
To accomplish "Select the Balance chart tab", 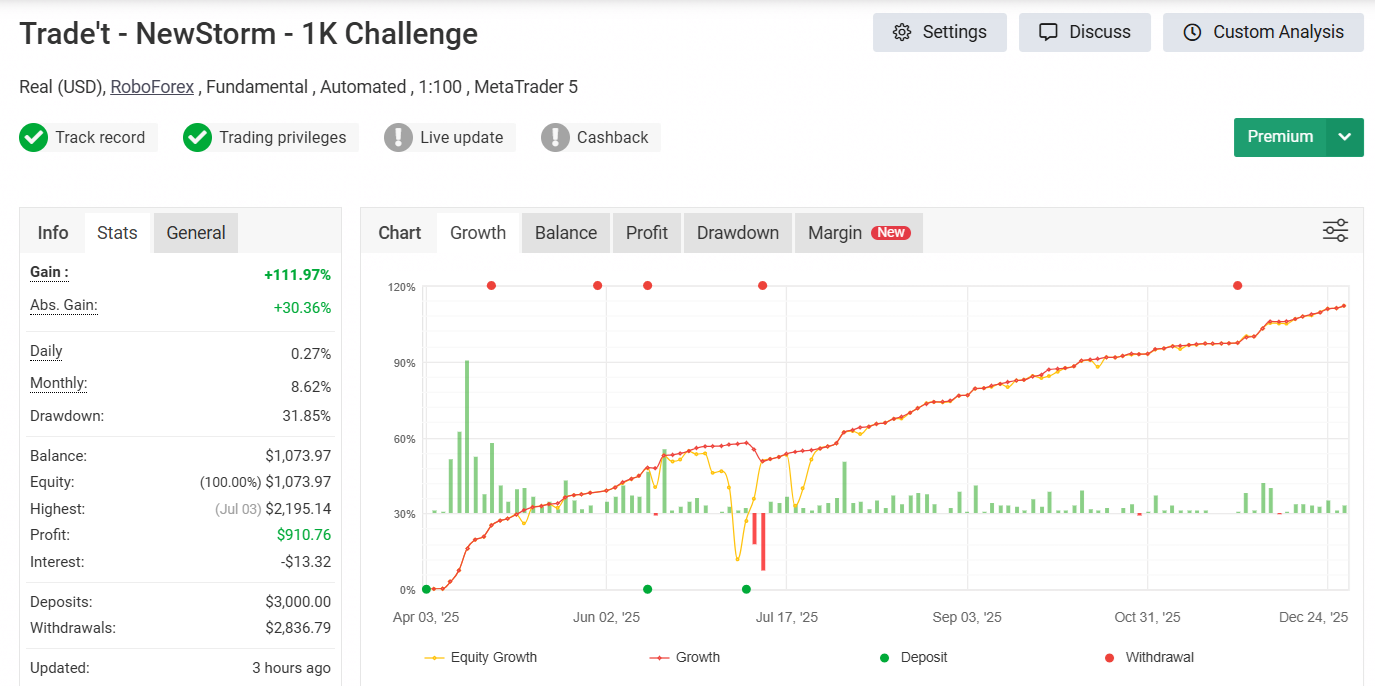I will pos(565,233).
